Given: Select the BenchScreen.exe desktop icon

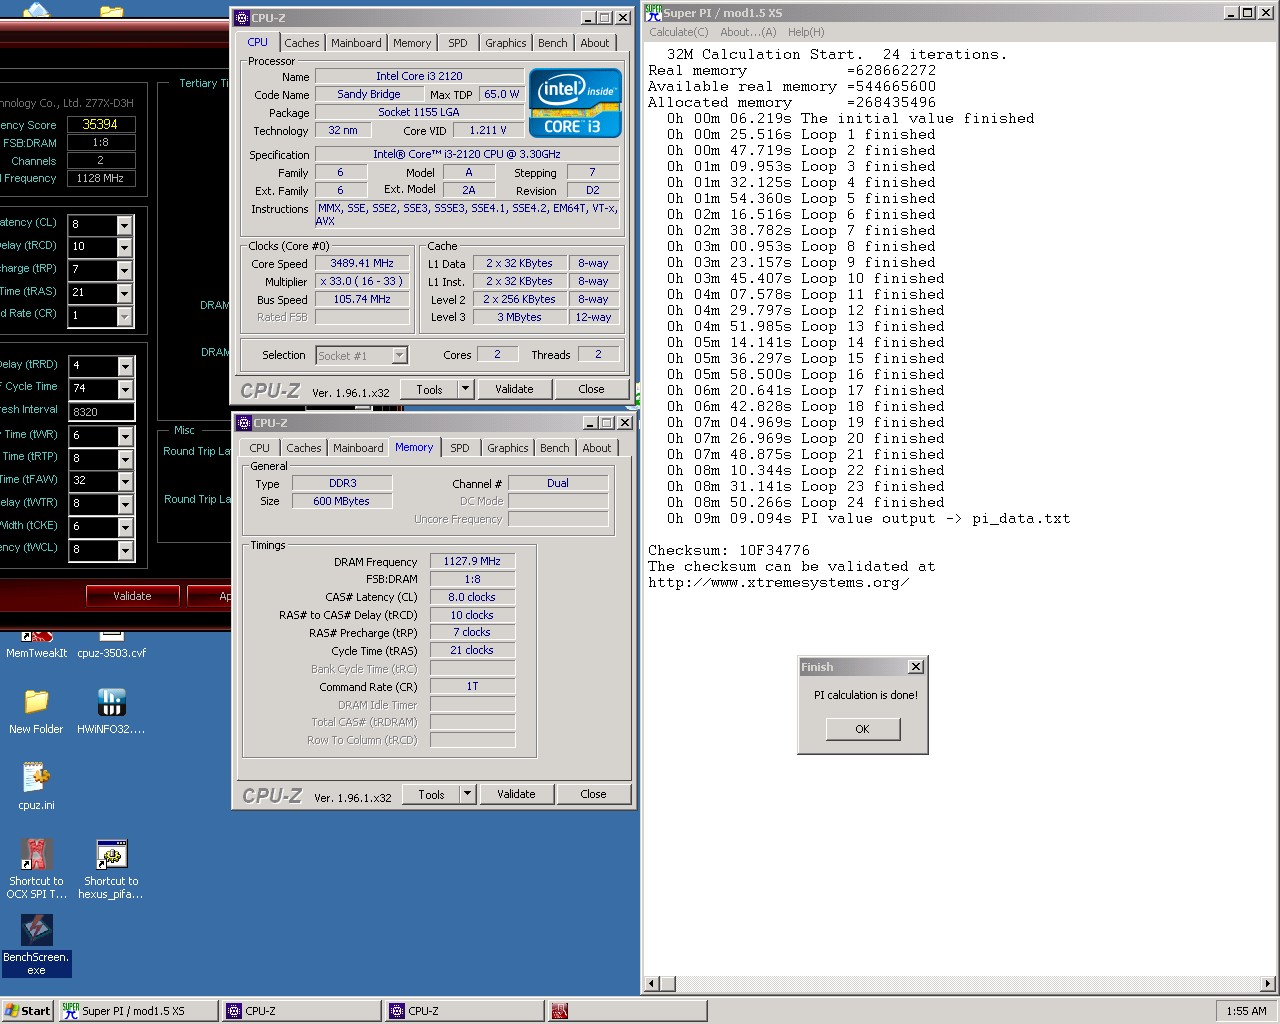Looking at the screenshot, I should click(x=36, y=945).
